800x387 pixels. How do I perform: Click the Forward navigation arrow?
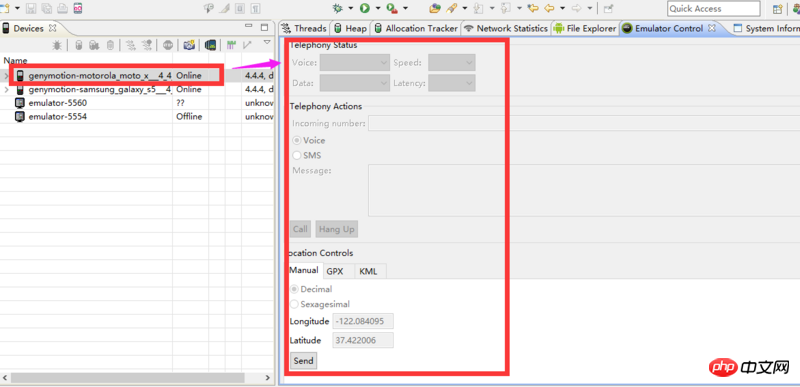[577, 8]
